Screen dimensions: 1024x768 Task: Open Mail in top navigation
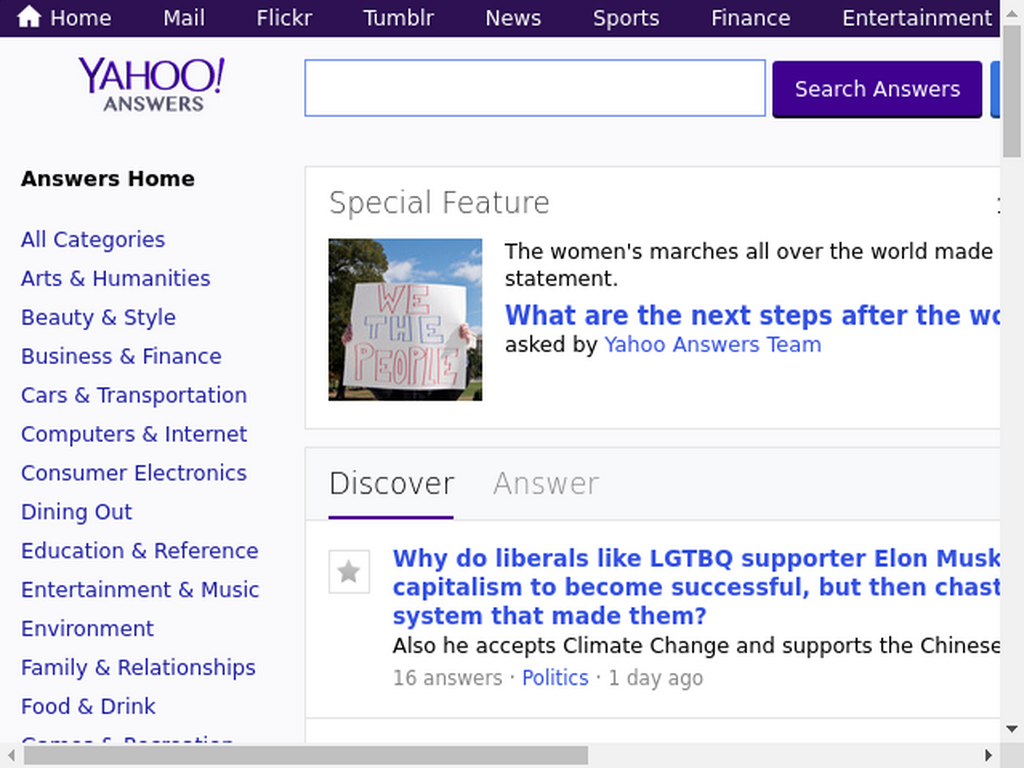pos(184,18)
